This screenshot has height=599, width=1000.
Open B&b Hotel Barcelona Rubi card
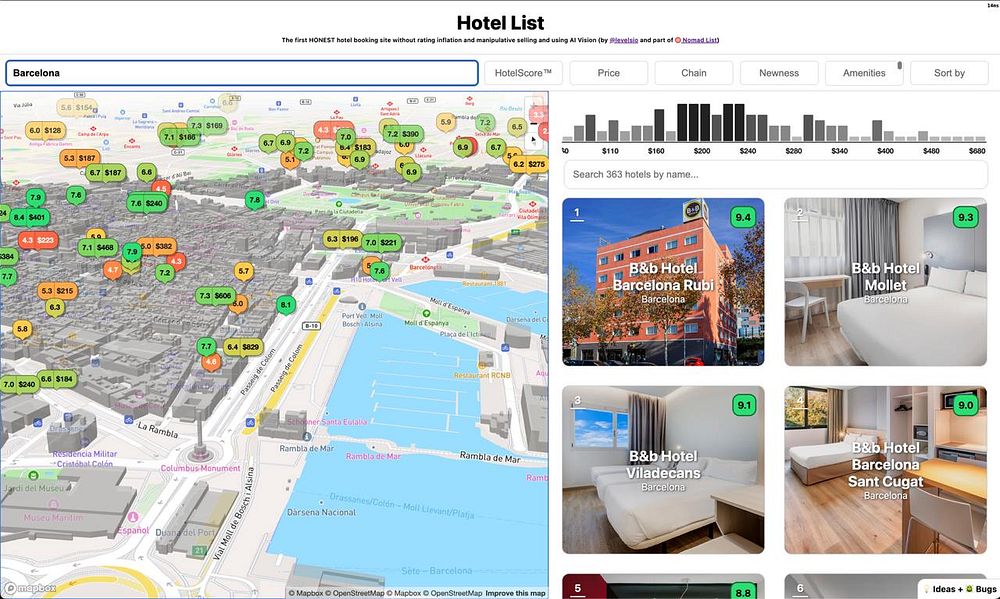pyautogui.click(x=663, y=282)
